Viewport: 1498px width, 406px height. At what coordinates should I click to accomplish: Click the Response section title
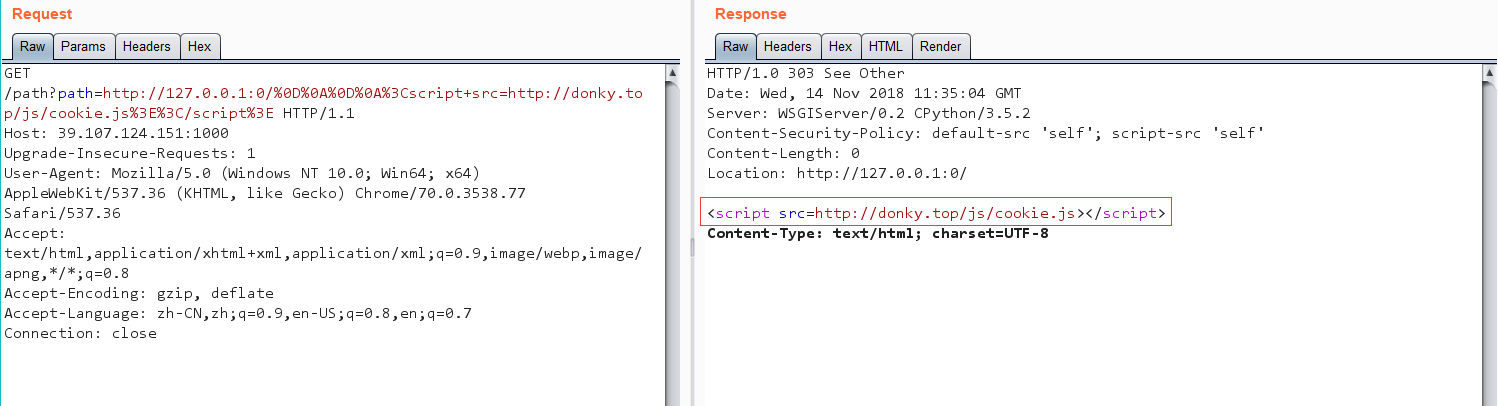(750, 14)
